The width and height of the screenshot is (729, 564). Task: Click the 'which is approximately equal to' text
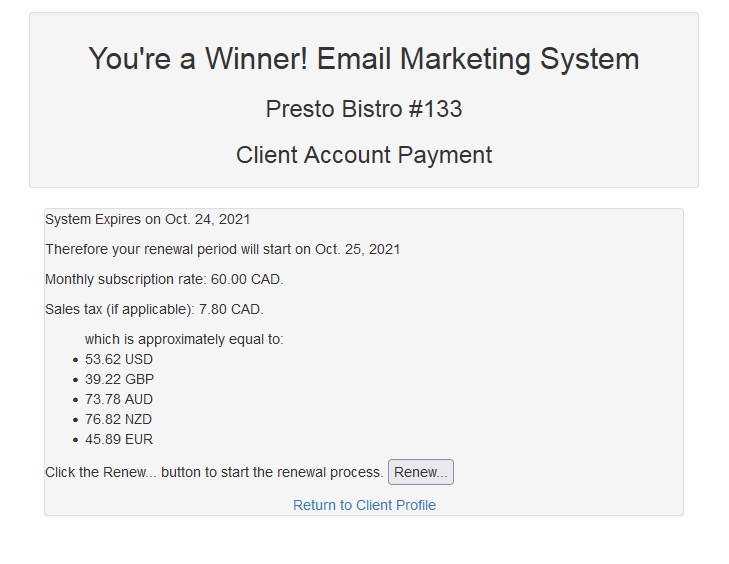tap(184, 339)
